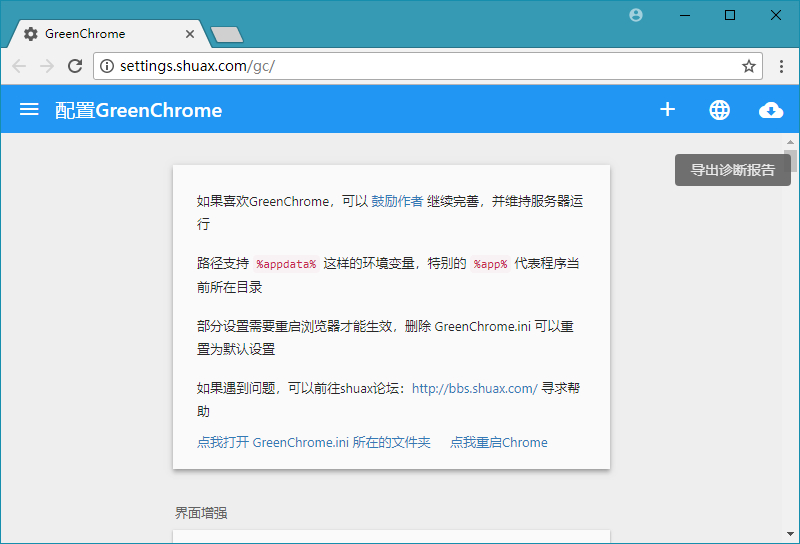
Task: Bookmark page with the star icon
Action: [x=748, y=66]
